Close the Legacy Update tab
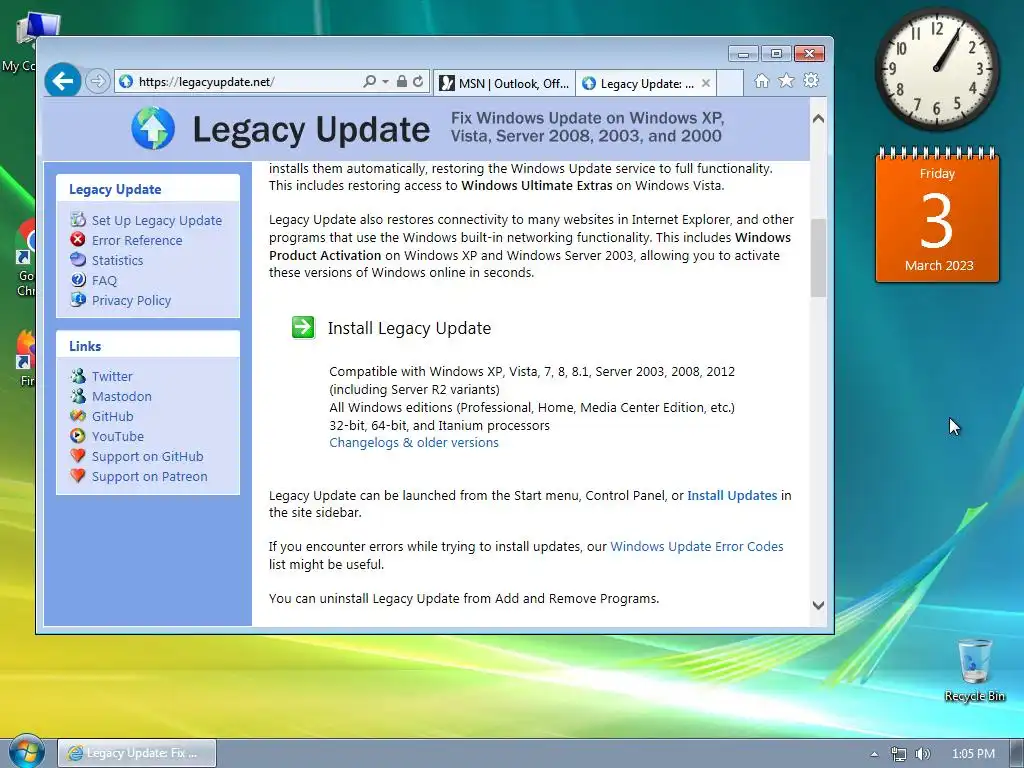 point(706,83)
